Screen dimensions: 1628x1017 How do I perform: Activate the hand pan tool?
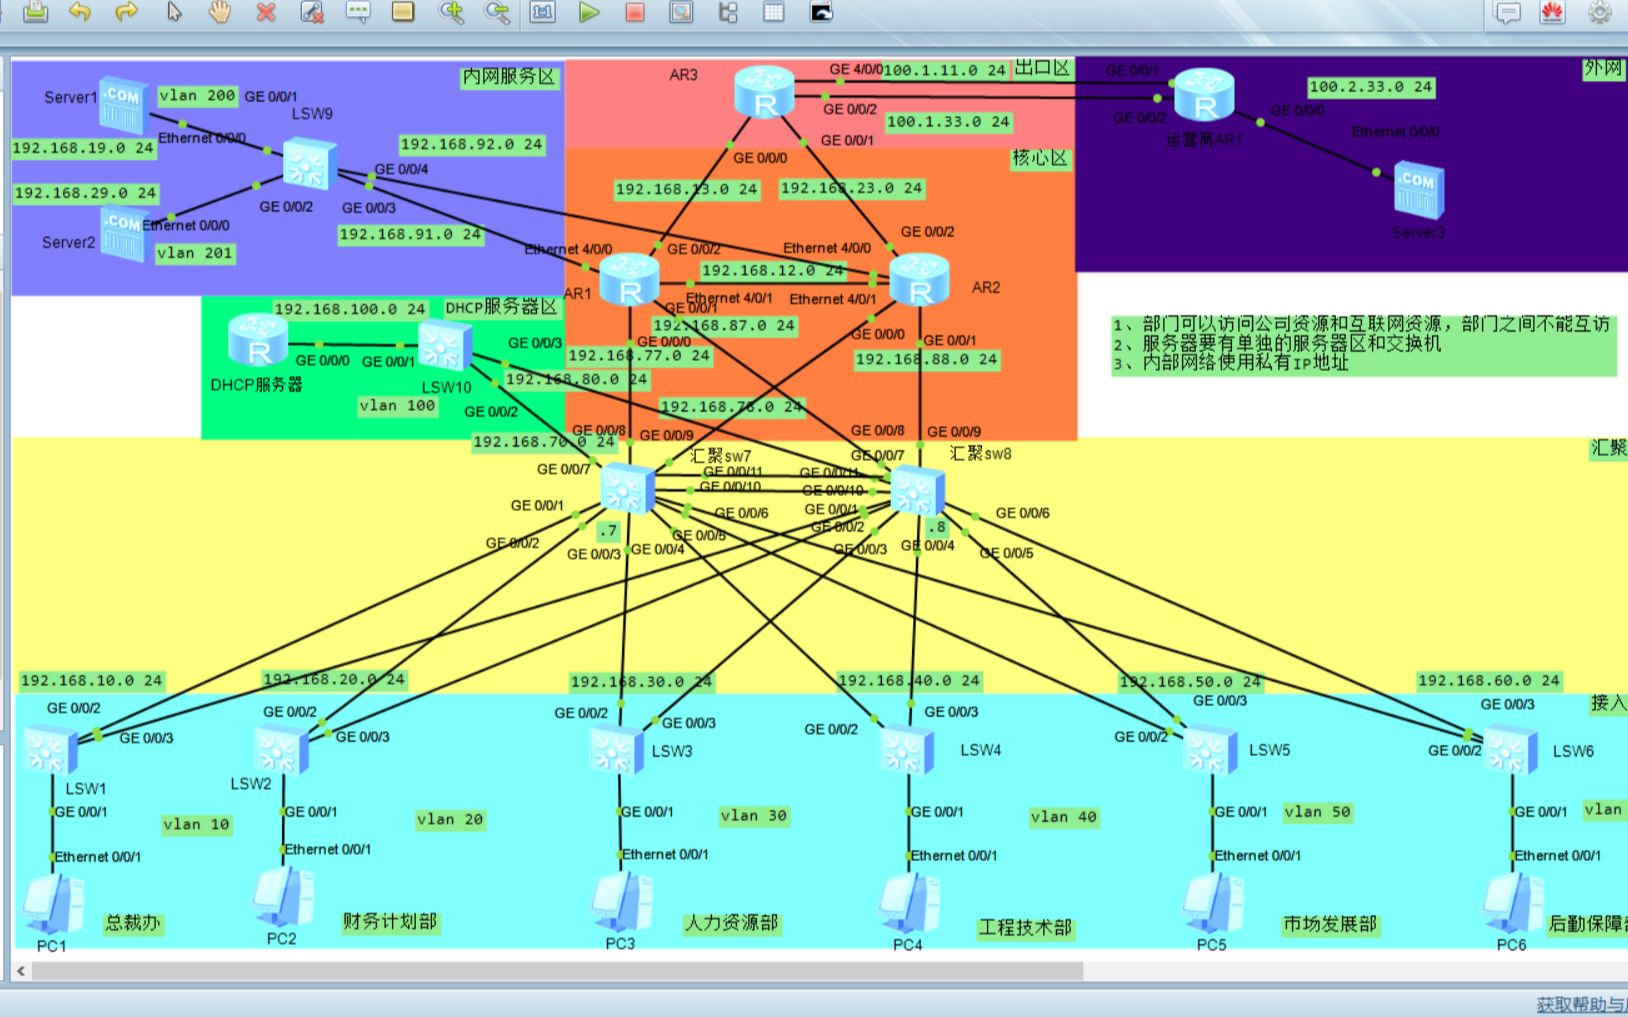[219, 12]
